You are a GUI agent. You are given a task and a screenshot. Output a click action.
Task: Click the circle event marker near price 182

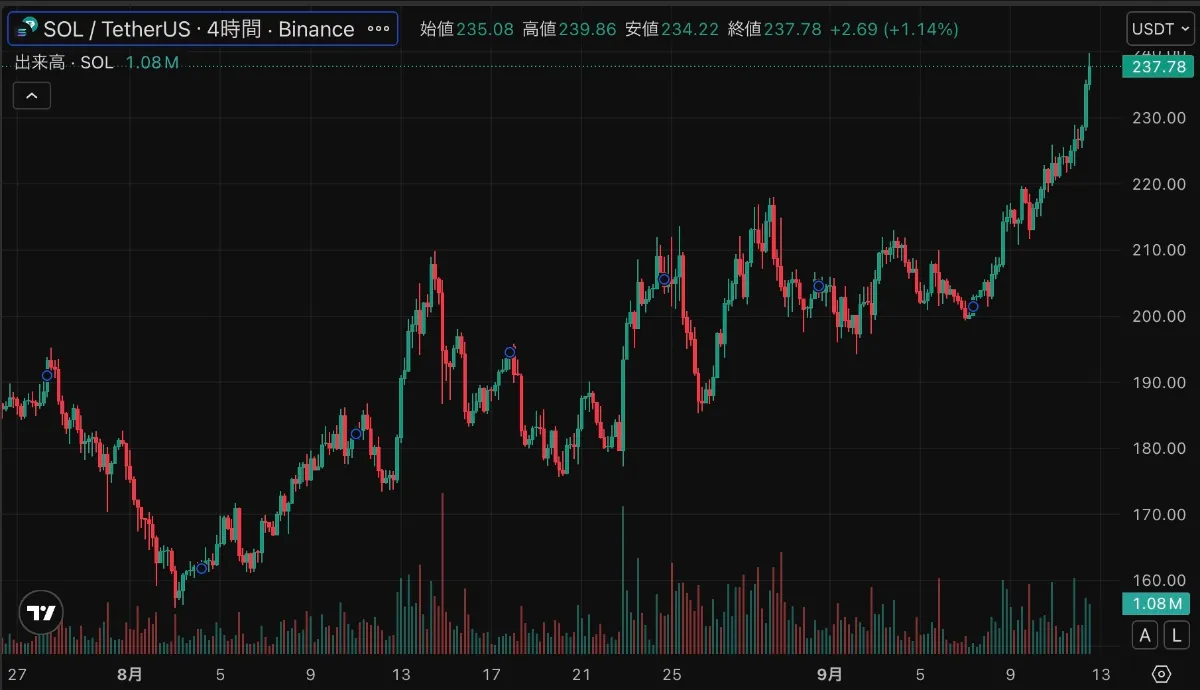coord(356,434)
